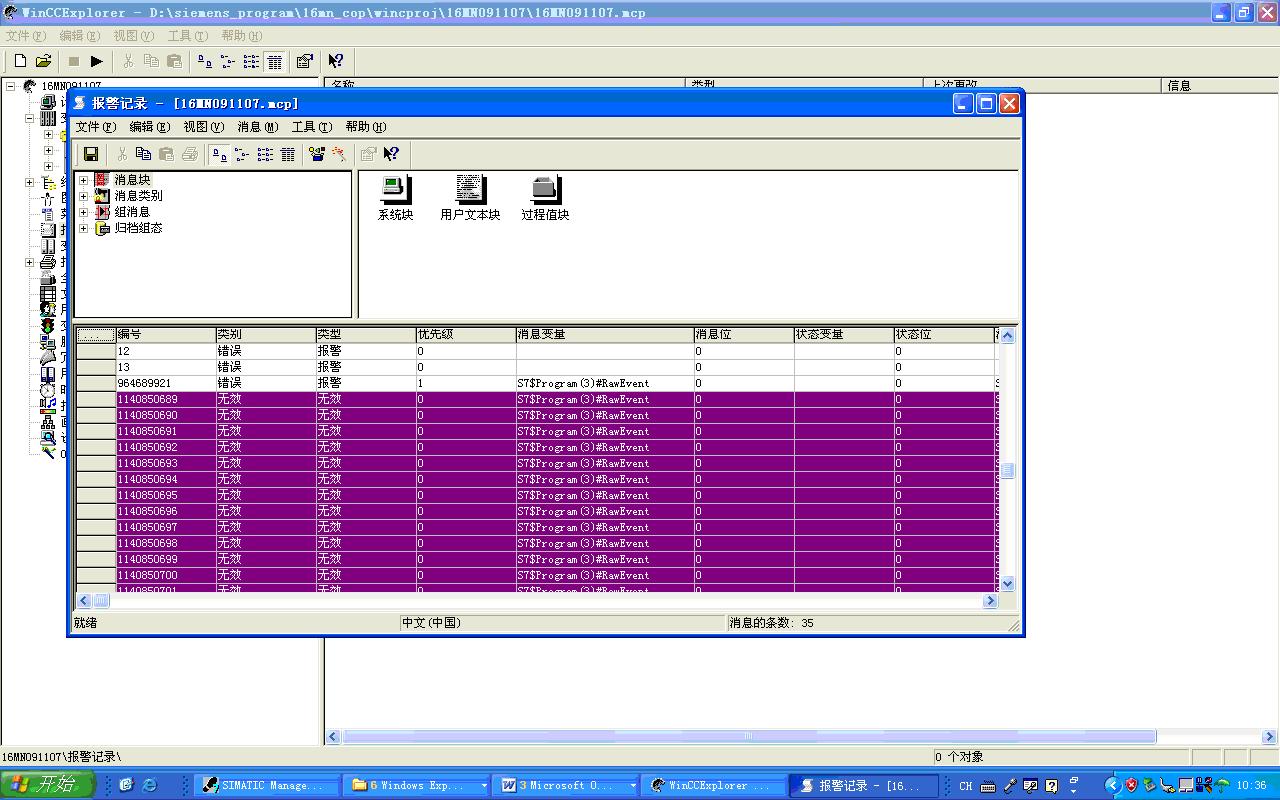Click the What's This help icon in Alarm Logging

point(391,154)
